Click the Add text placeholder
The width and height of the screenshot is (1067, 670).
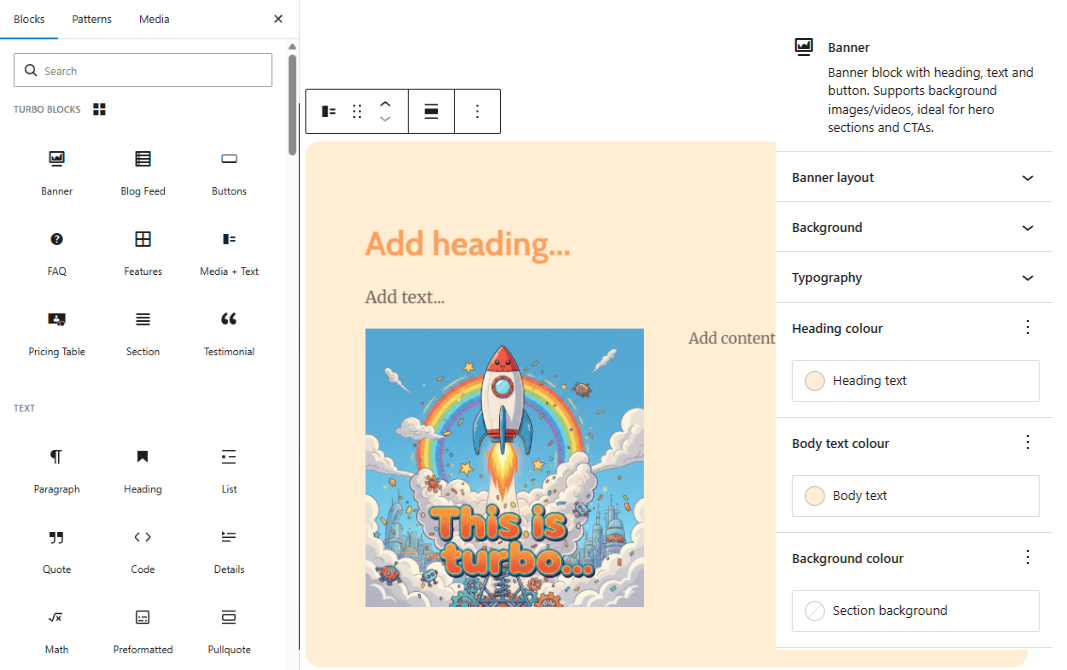404,297
